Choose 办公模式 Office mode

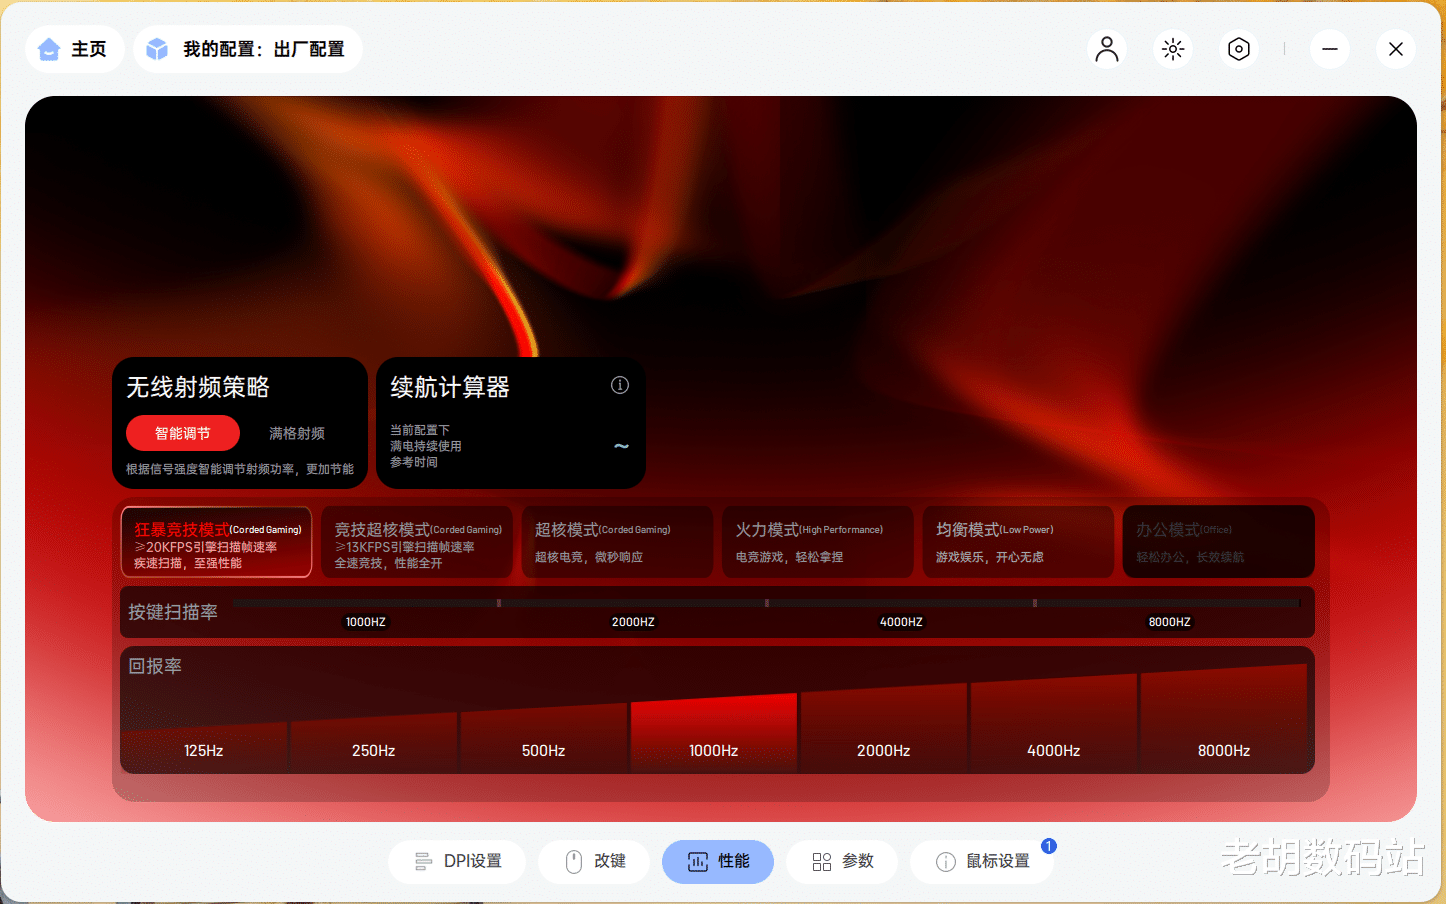(x=1218, y=542)
